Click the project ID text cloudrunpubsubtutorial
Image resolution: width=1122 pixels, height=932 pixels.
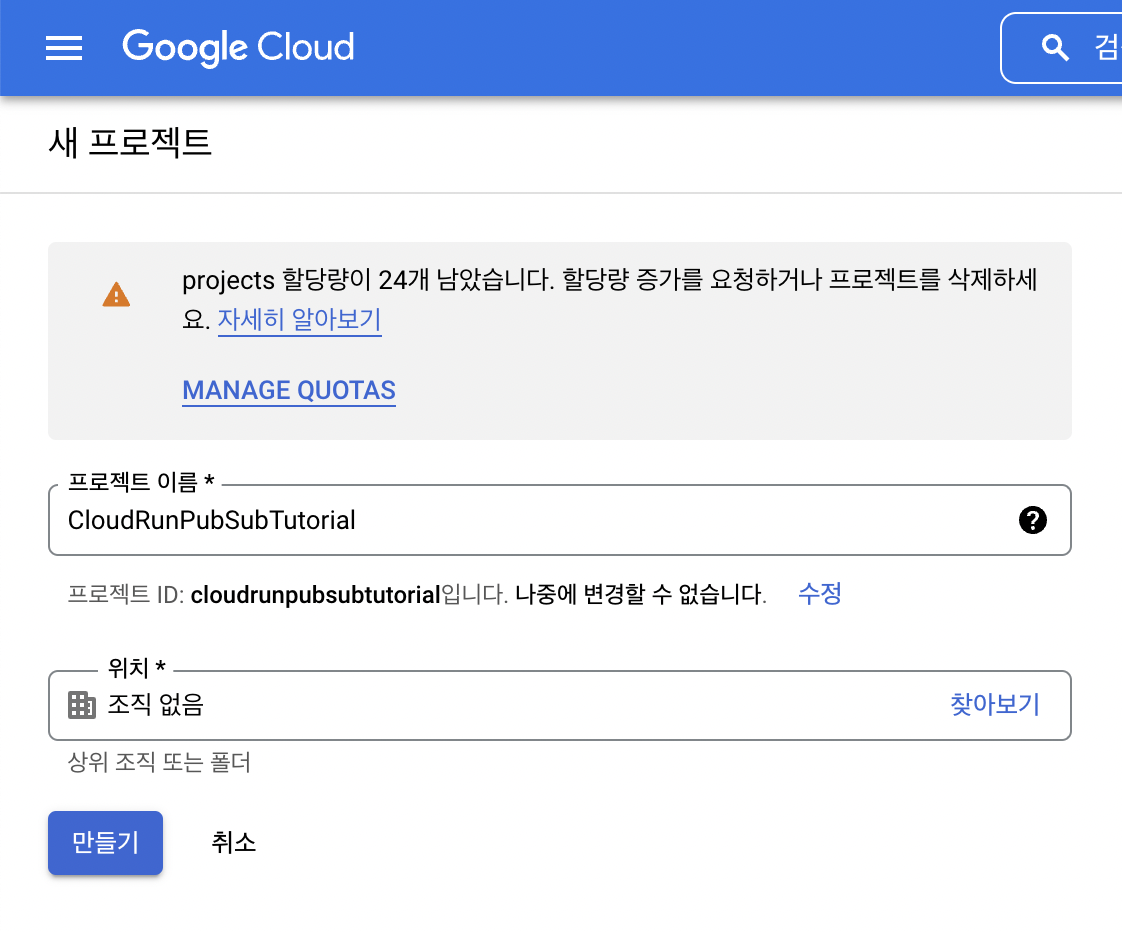pos(316,594)
